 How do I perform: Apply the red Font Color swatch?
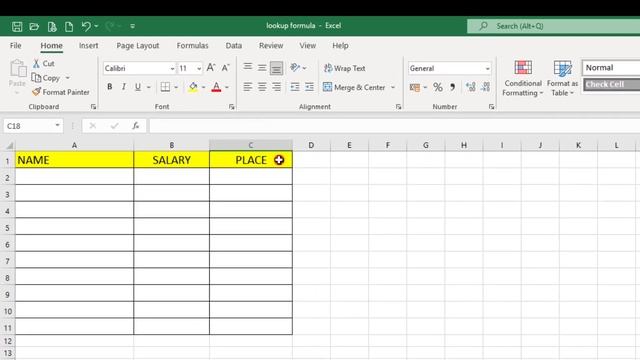(x=216, y=87)
